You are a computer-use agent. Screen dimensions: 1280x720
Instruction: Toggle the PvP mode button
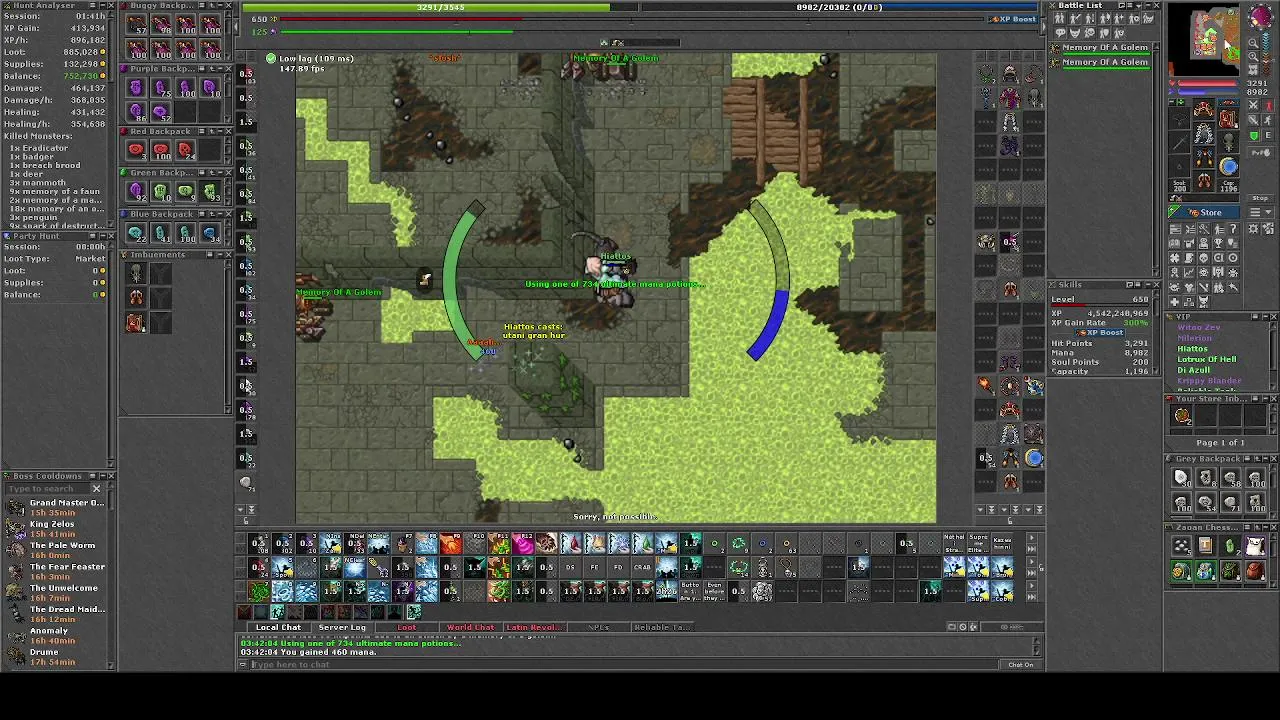1261,152
